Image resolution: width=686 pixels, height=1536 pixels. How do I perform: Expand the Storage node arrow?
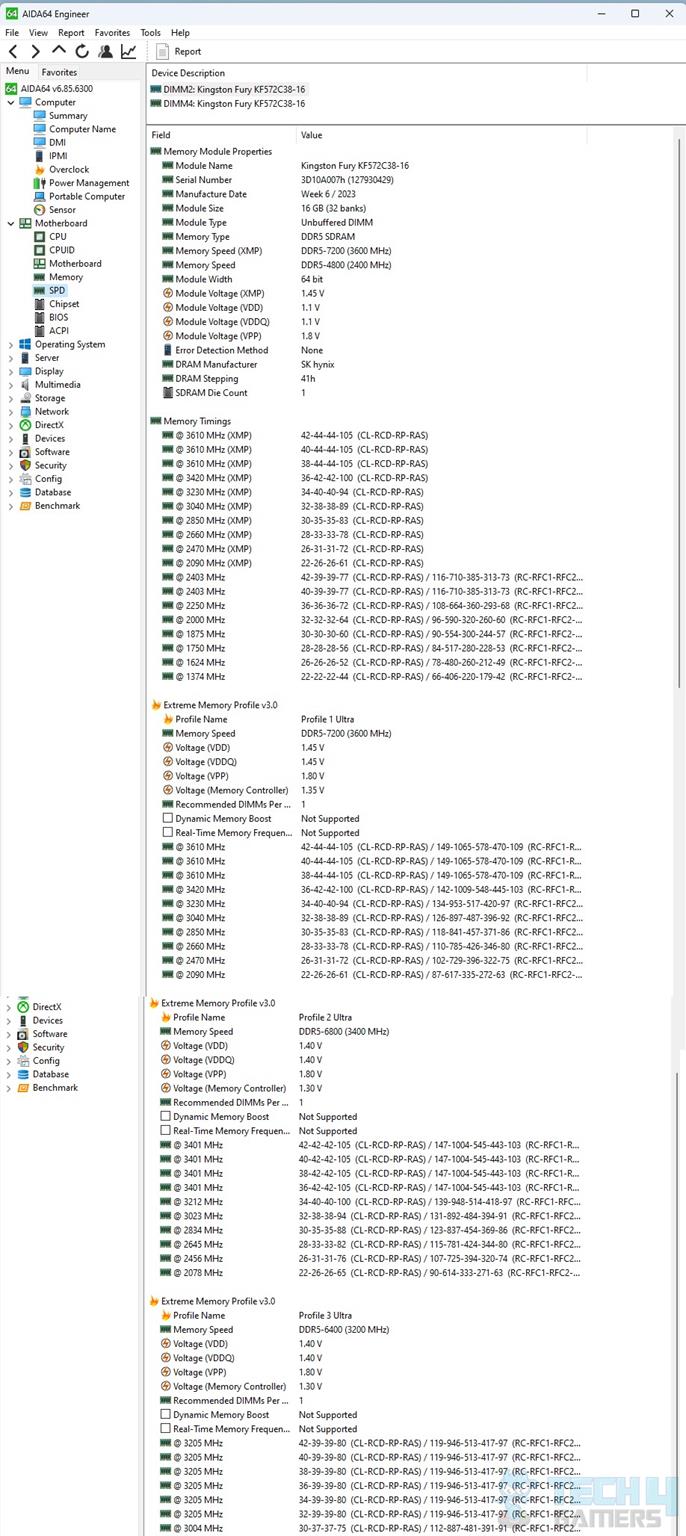(11, 398)
